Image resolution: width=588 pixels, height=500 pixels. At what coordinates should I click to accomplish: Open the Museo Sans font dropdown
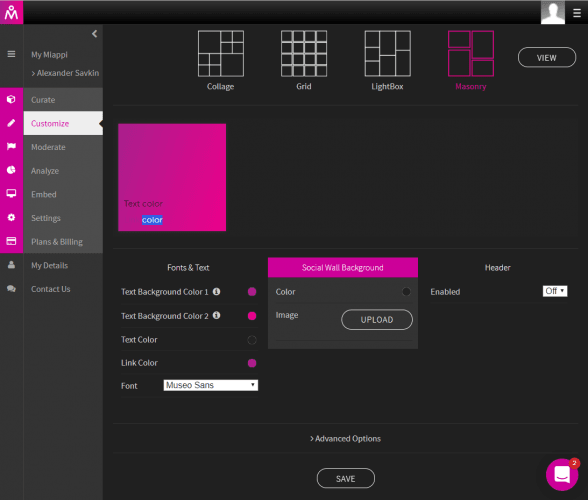[x=211, y=385]
